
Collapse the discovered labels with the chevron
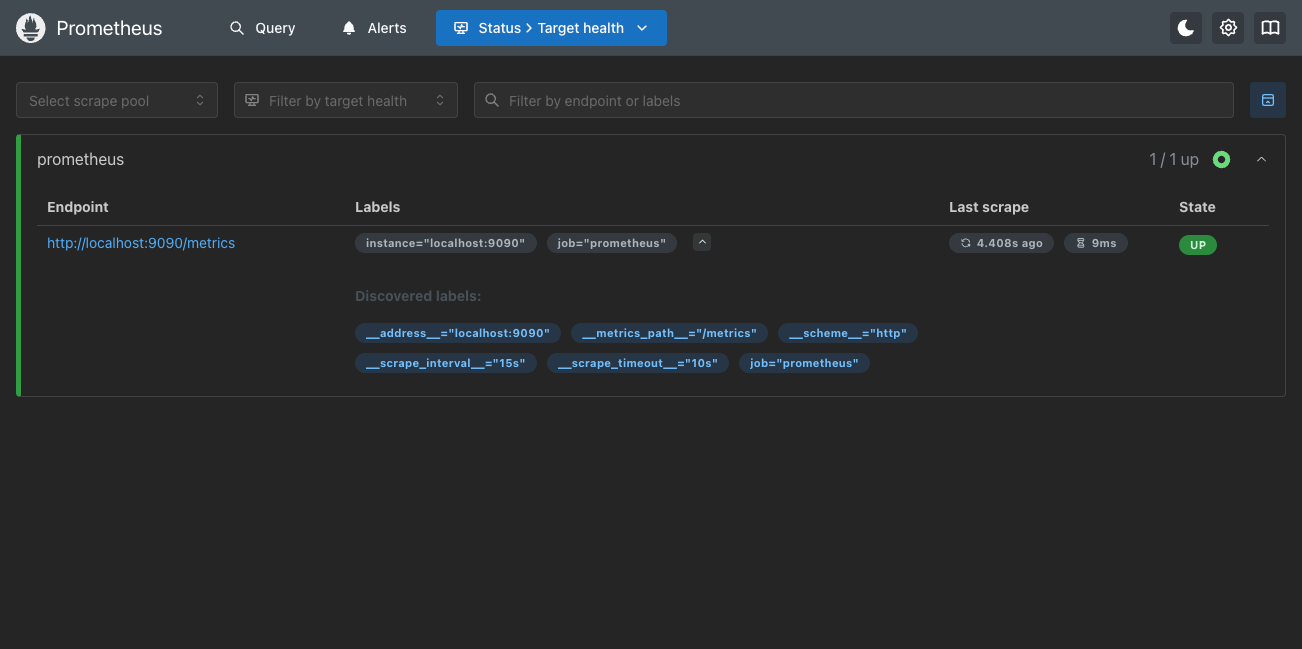pyautogui.click(x=701, y=242)
